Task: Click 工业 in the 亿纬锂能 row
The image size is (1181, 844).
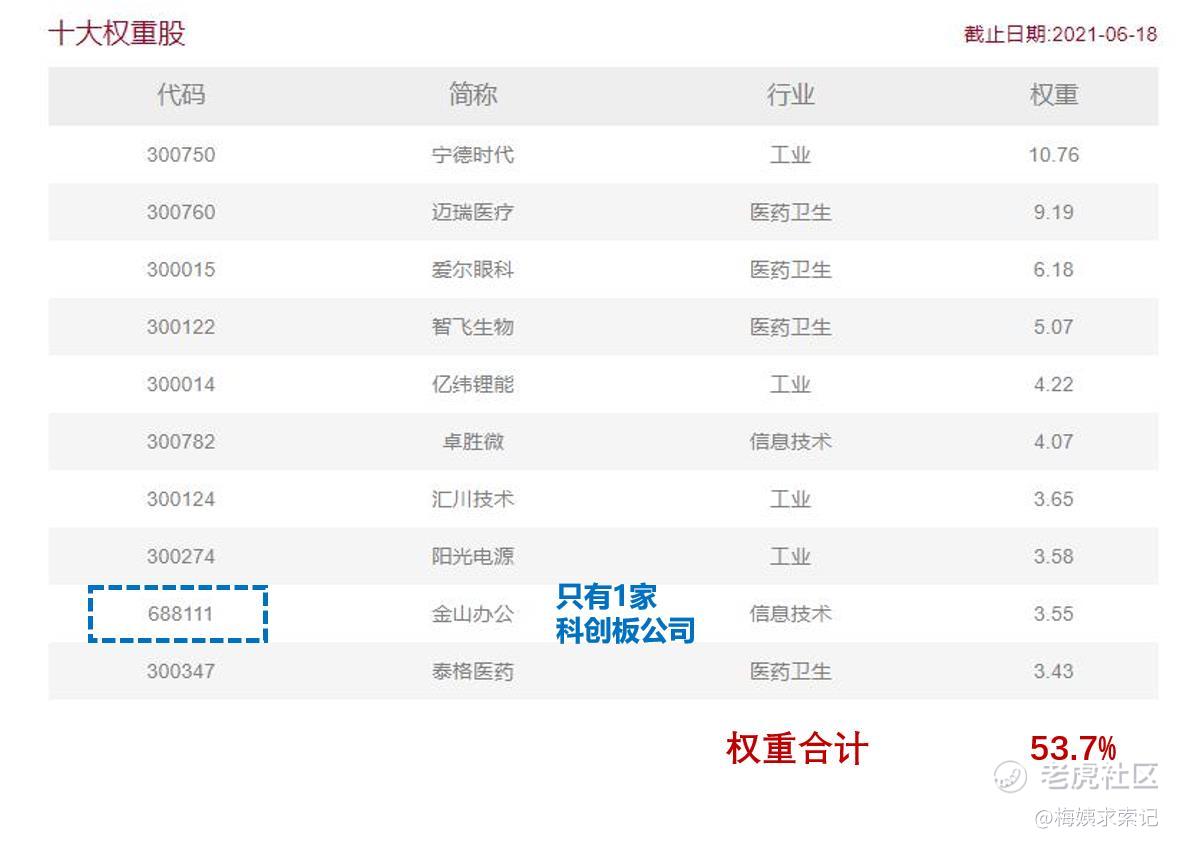Action: click(x=790, y=385)
